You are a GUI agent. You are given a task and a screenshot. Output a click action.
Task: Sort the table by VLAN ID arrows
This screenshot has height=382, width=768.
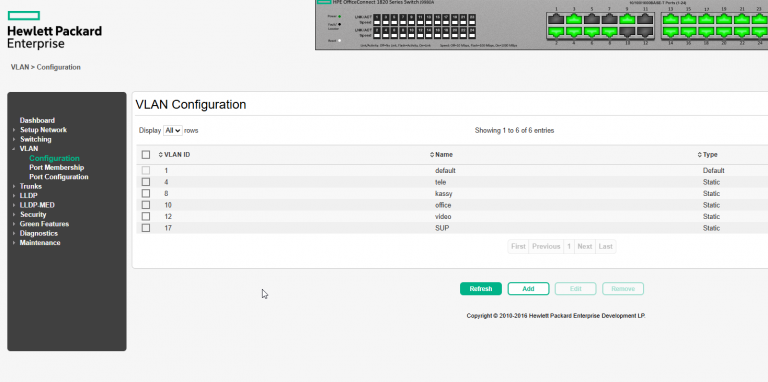tap(160, 155)
